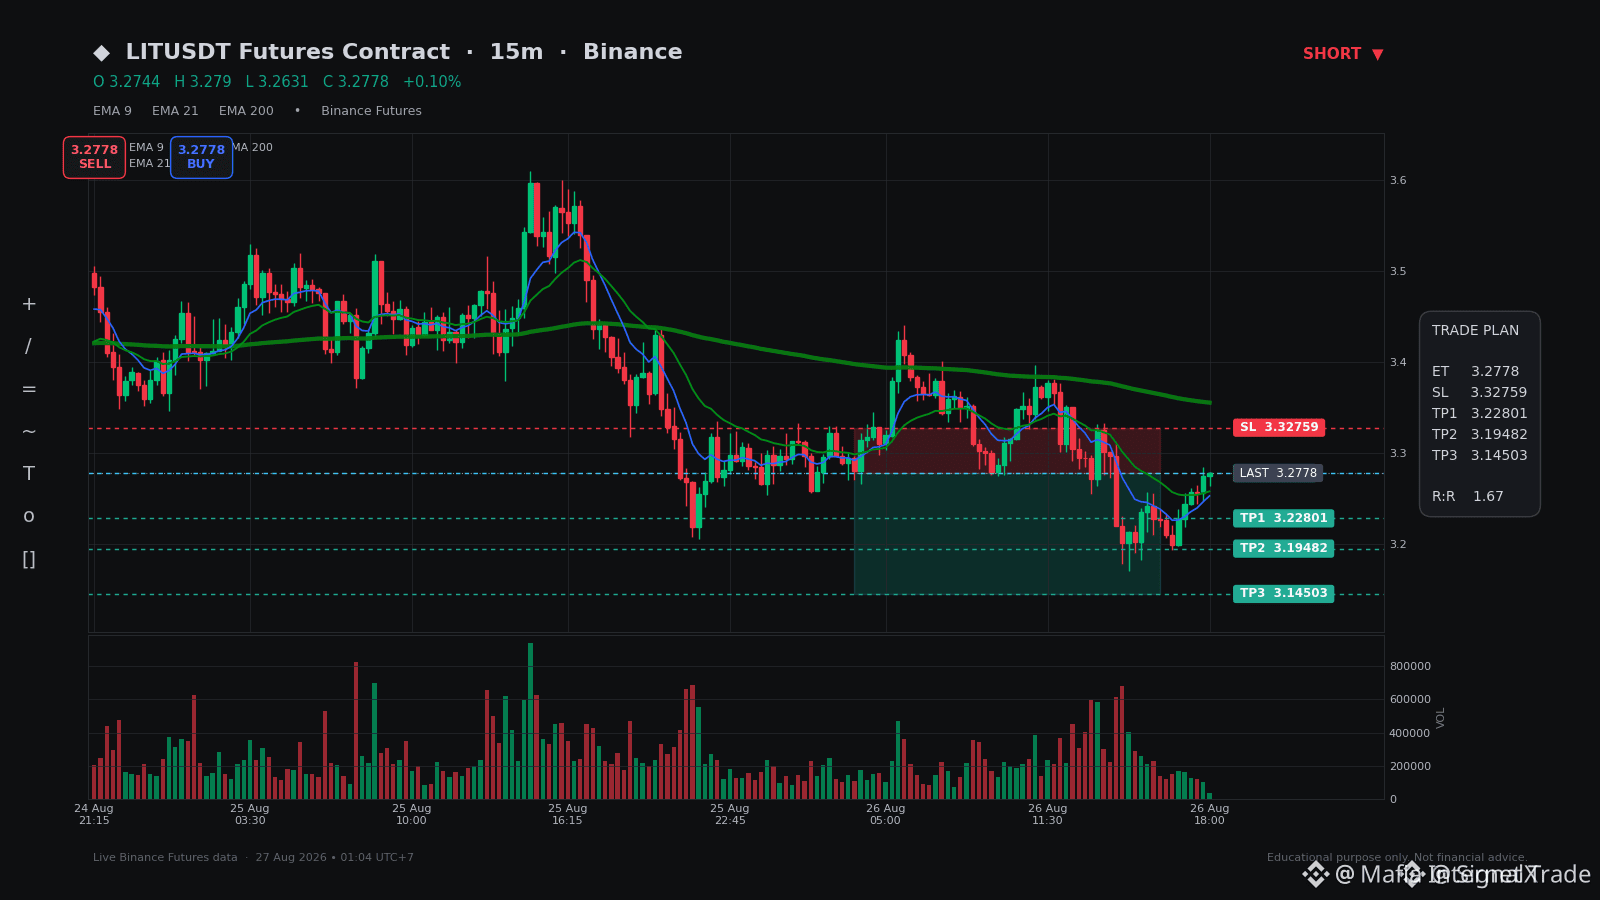Click the 3.6 price axis label
1600x900 pixels.
tap(1398, 181)
